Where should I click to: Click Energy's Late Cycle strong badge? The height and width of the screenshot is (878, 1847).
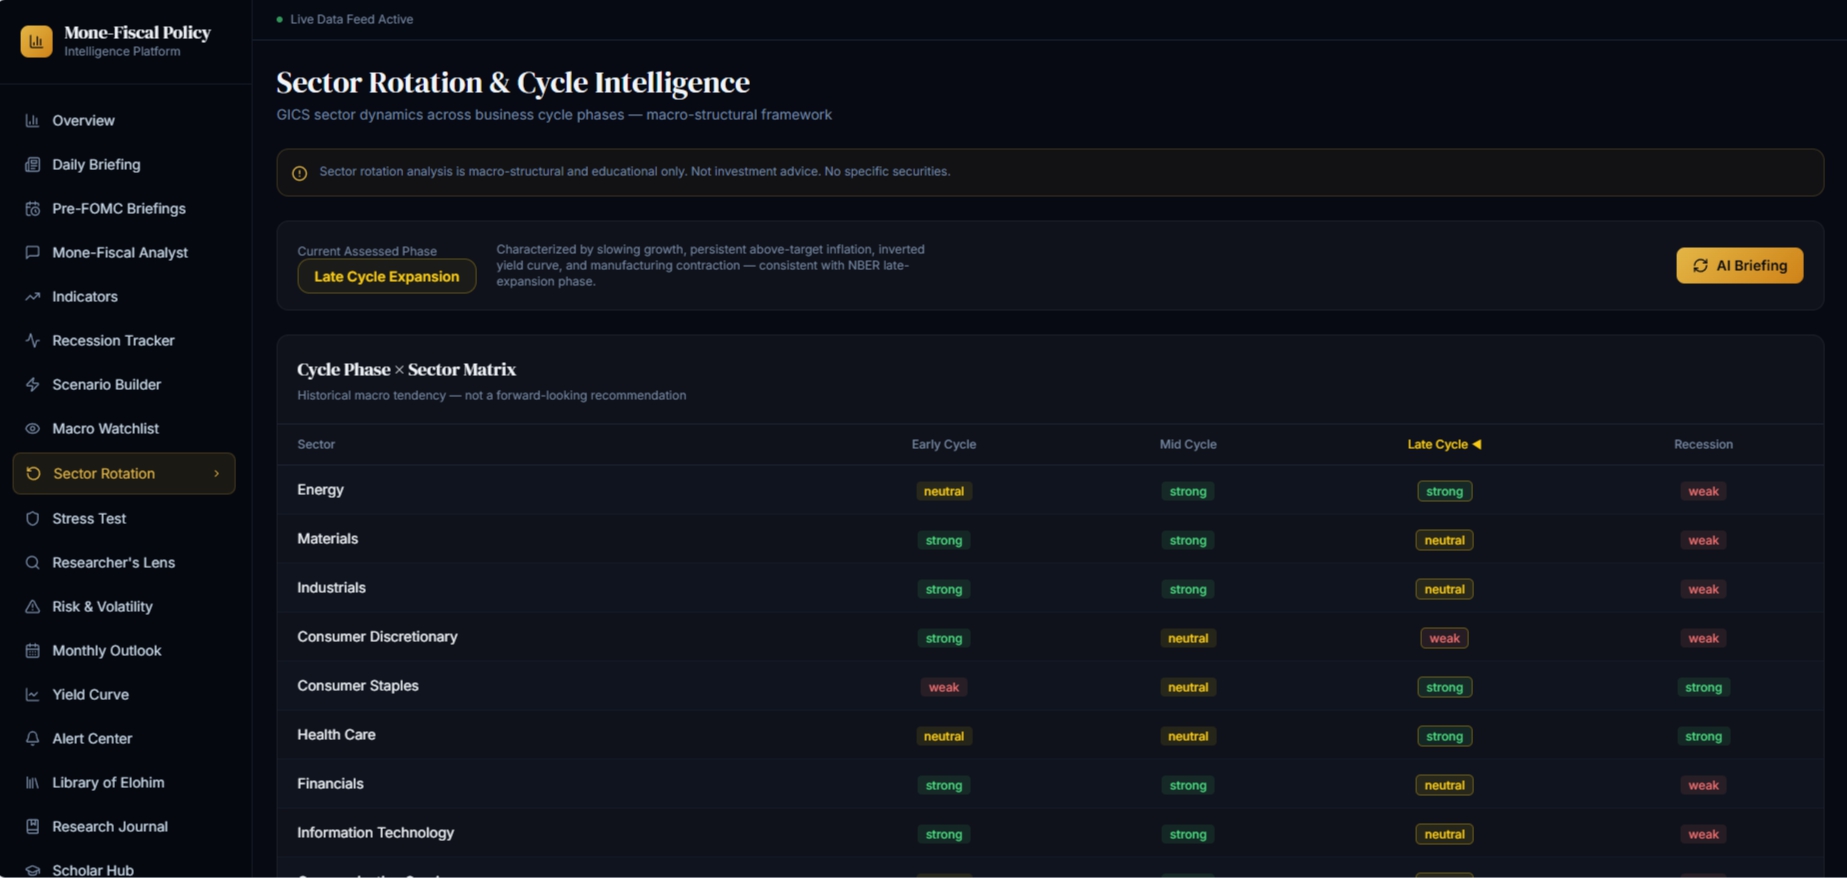click(x=1444, y=491)
